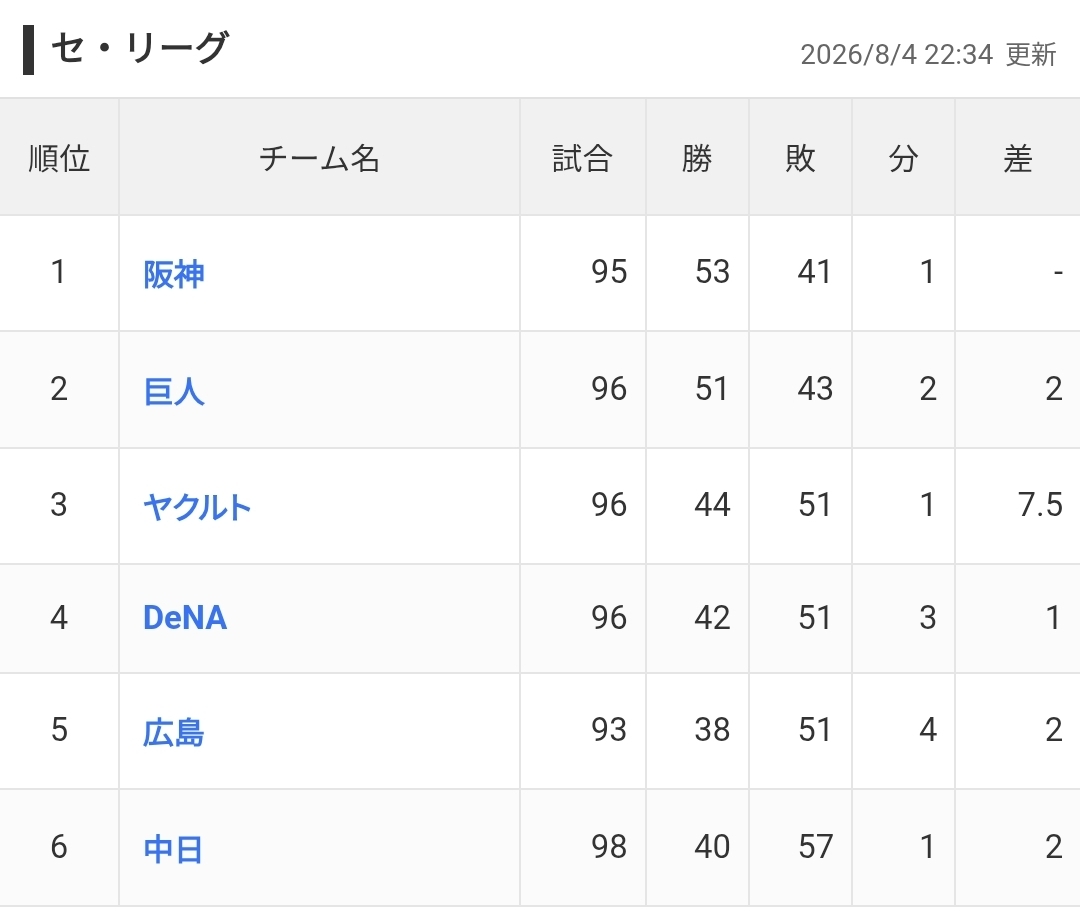Click 広島's draw count 4
1080x924 pixels.
click(x=928, y=729)
